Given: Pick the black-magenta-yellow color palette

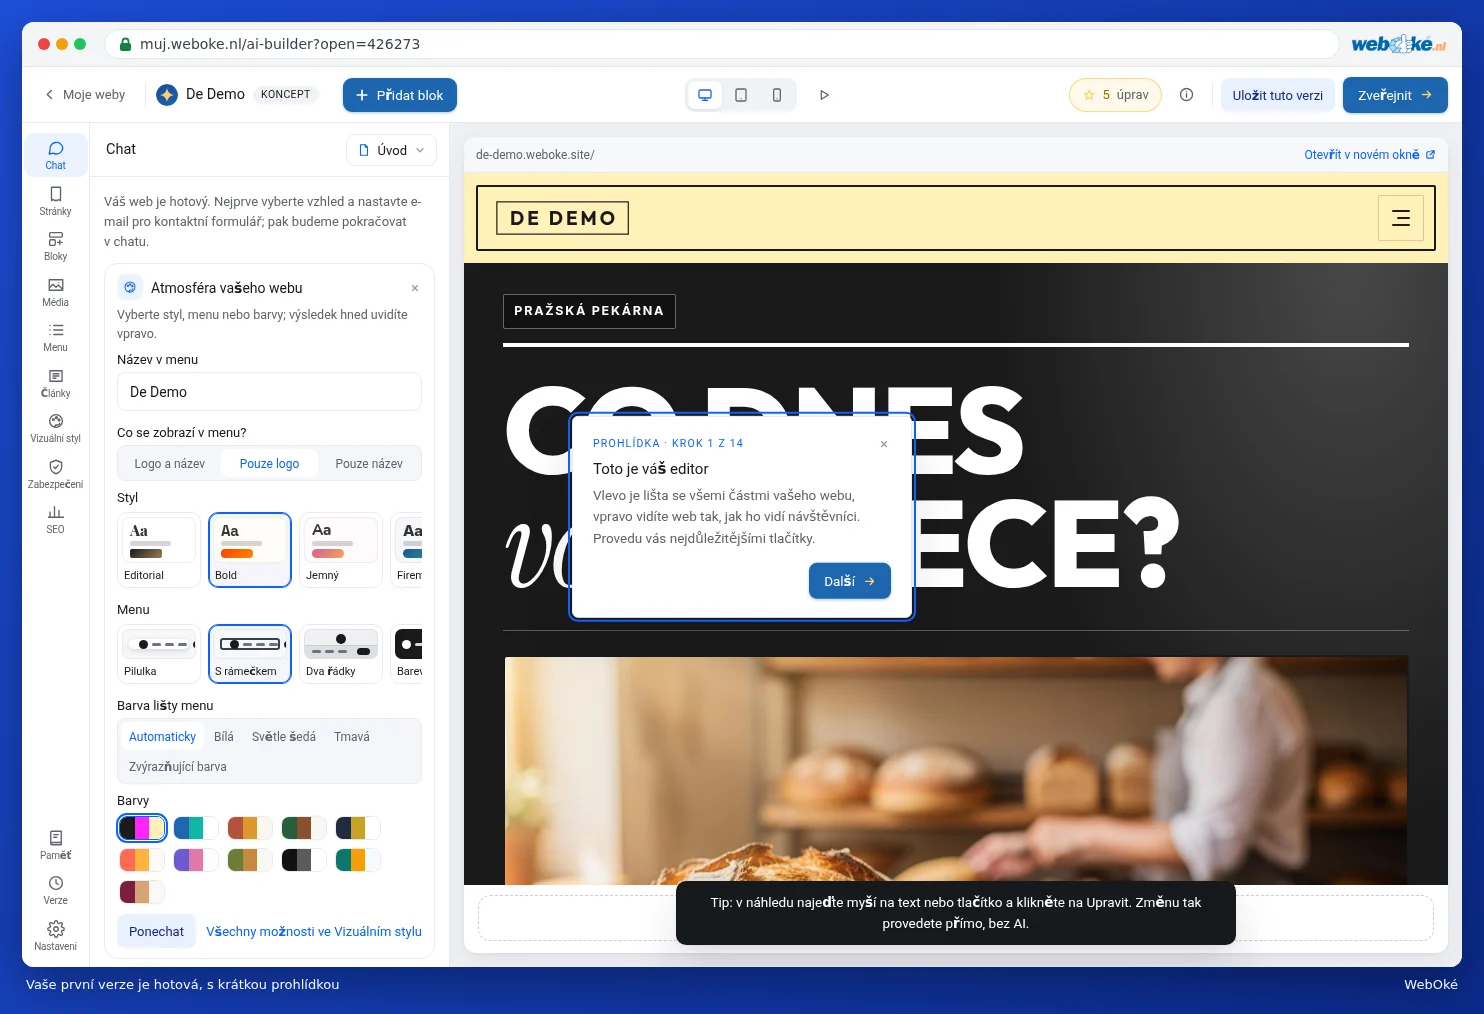Looking at the screenshot, I should (142, 828).
